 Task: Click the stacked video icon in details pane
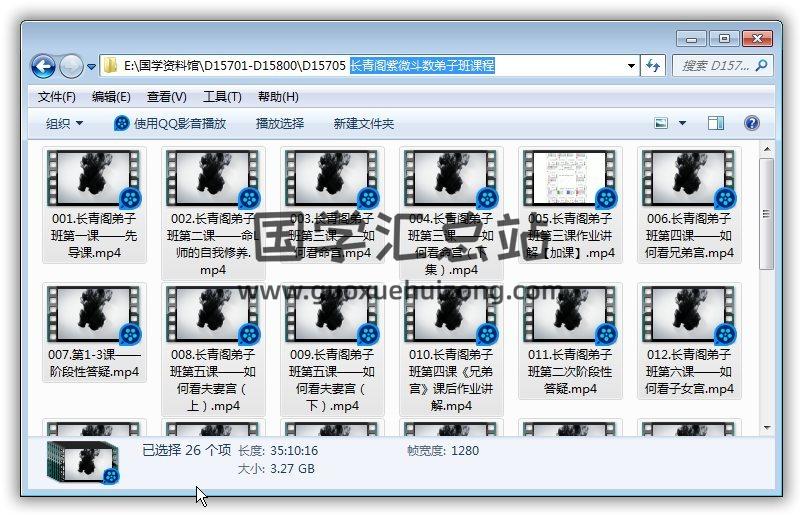(x=83, y=462)
